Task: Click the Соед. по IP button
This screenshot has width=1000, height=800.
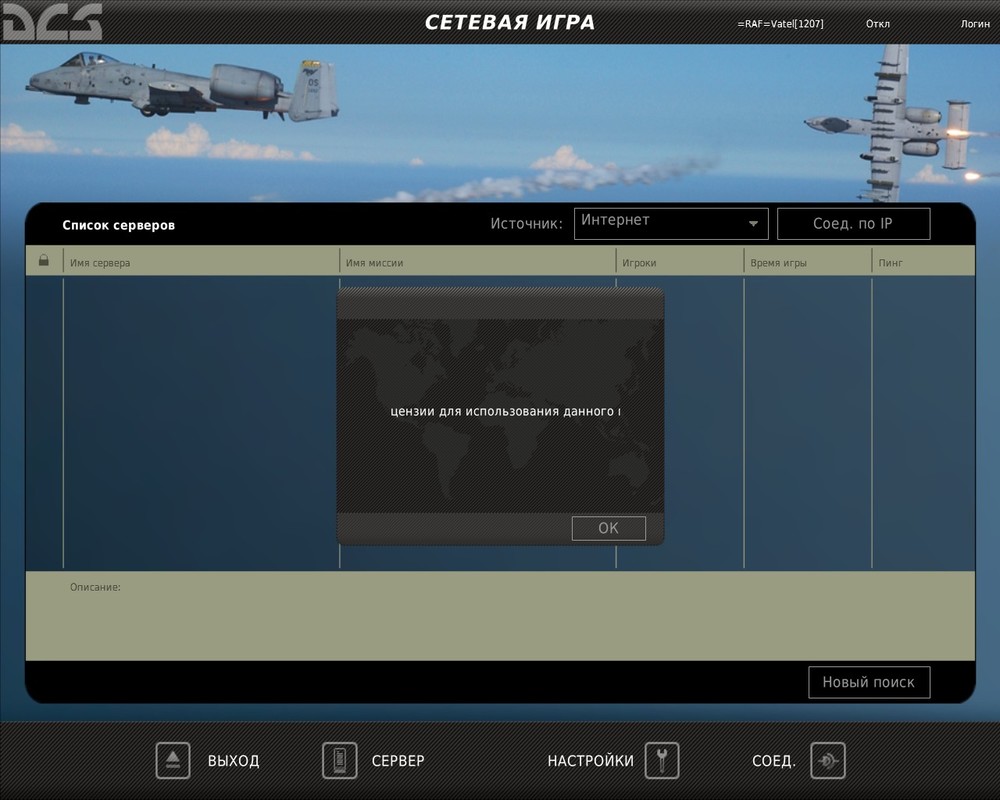Action: tap(853, 224)
